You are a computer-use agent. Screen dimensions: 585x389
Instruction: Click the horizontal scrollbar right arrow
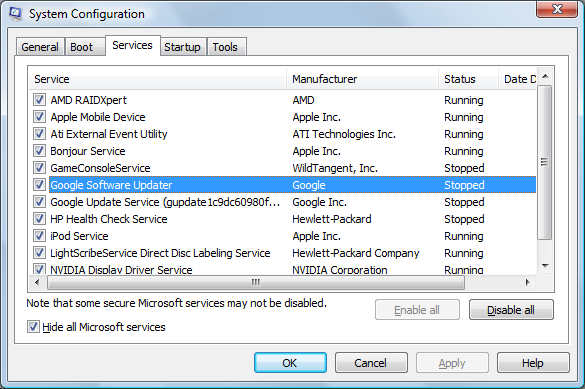pos(527,282)
